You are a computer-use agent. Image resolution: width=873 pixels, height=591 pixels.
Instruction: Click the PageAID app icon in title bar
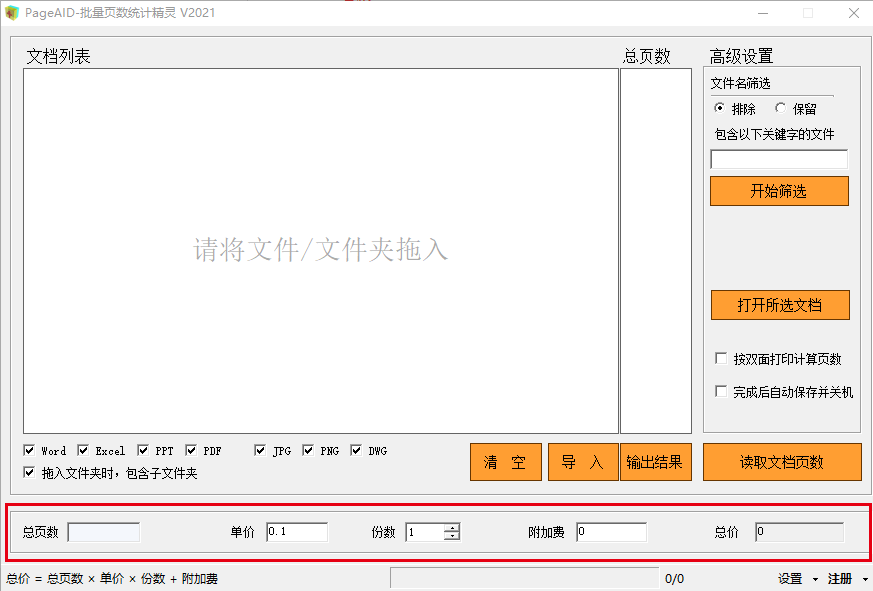click(x=12, y=13)
